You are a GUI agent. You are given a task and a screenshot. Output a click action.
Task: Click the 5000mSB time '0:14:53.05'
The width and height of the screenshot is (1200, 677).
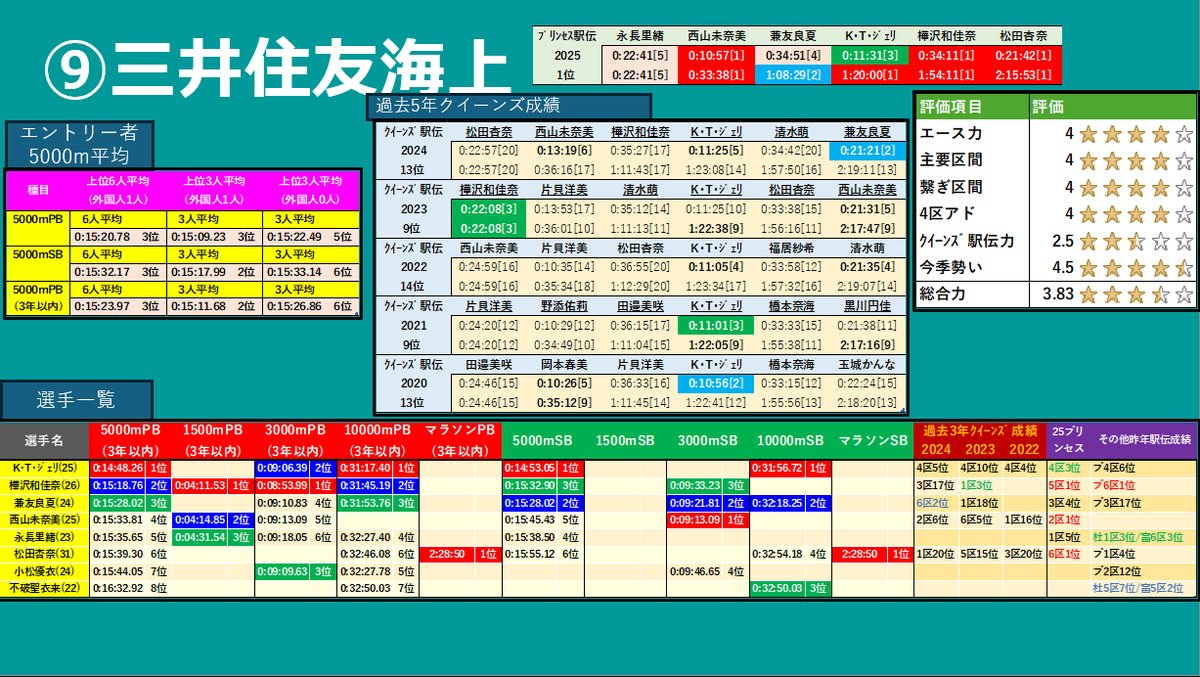[x=529, y=467]
